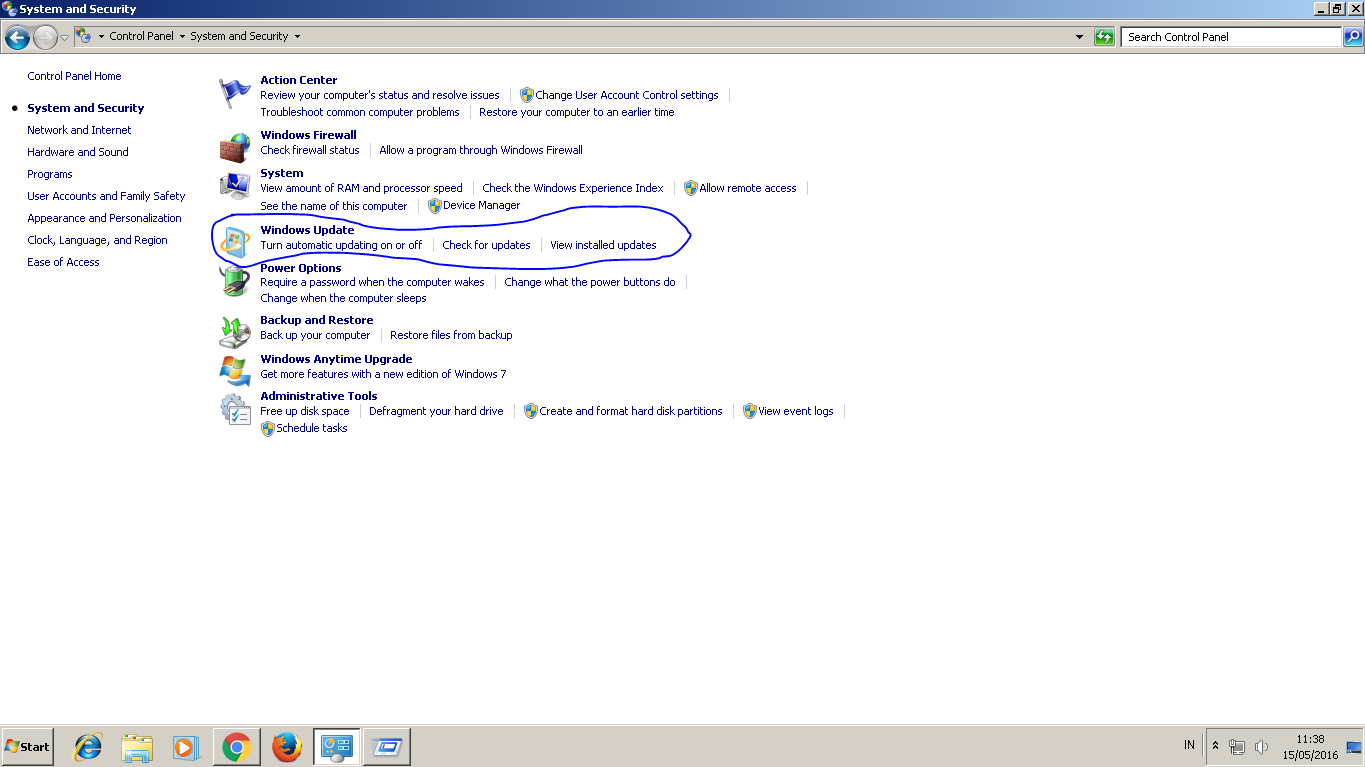Select Control Panel Home in sidebar
Viewport: 1365px width, 767px height.
point(74,76)
